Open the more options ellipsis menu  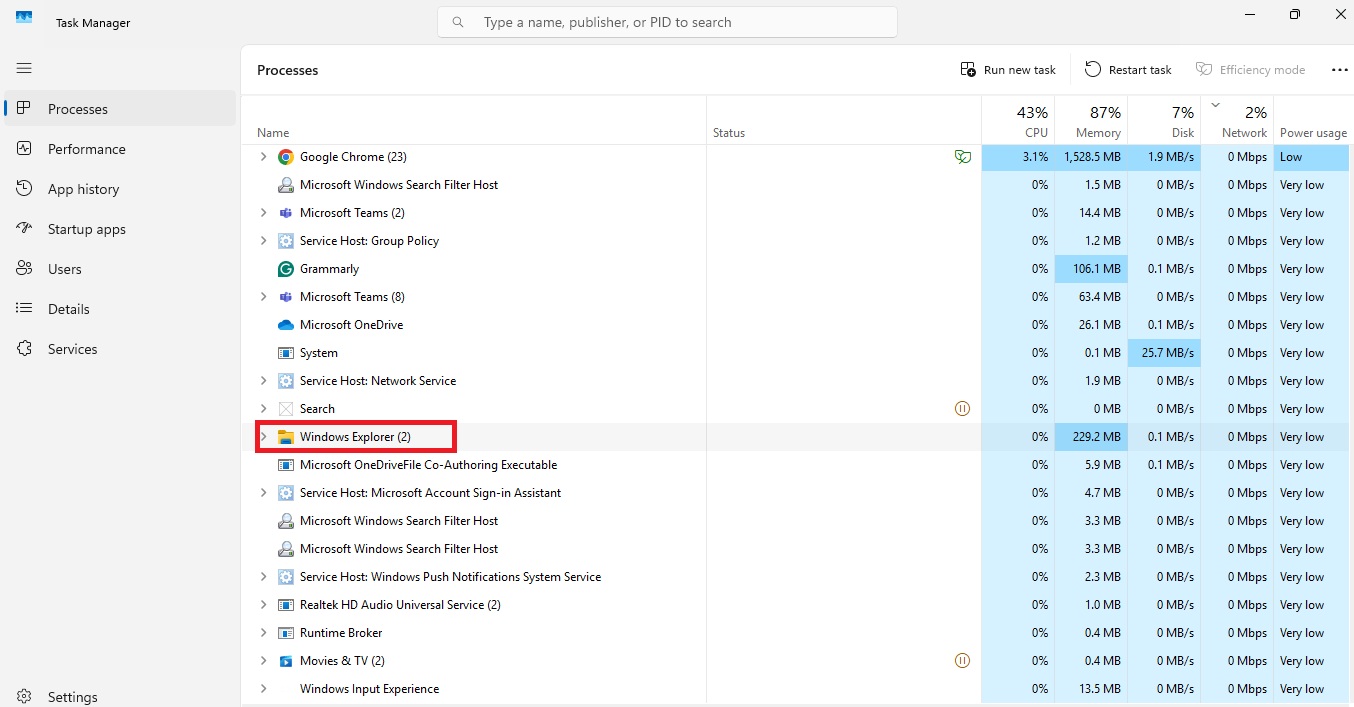[1340, 70]
